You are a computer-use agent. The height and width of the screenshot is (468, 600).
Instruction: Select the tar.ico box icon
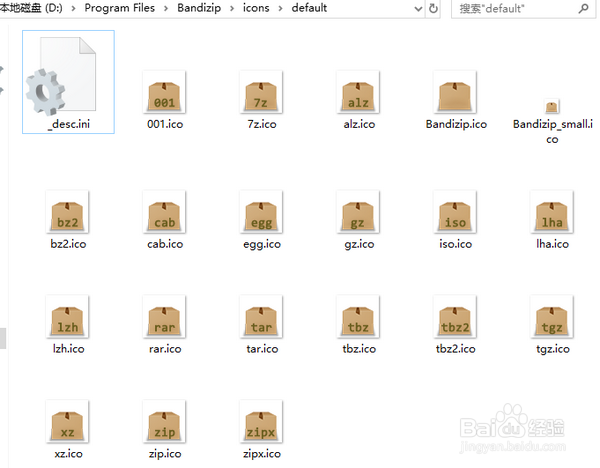(261, 317)
